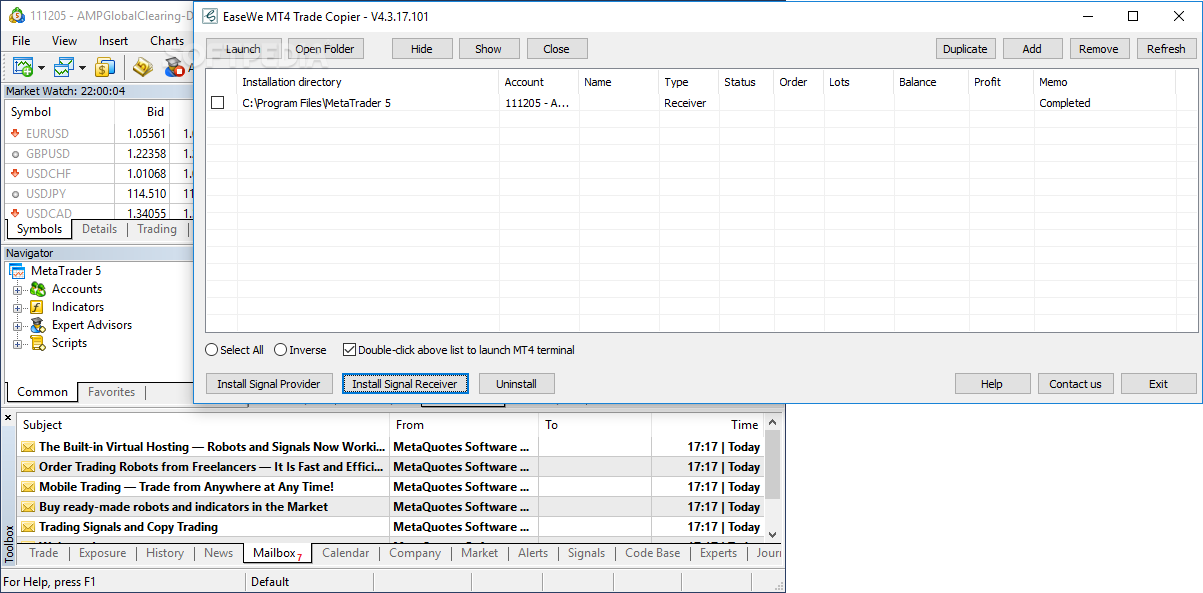Click the Help button in Trade Copier
Viewport: 1203px width, 593px height.
pyautogui.click(x=992, y=384)
